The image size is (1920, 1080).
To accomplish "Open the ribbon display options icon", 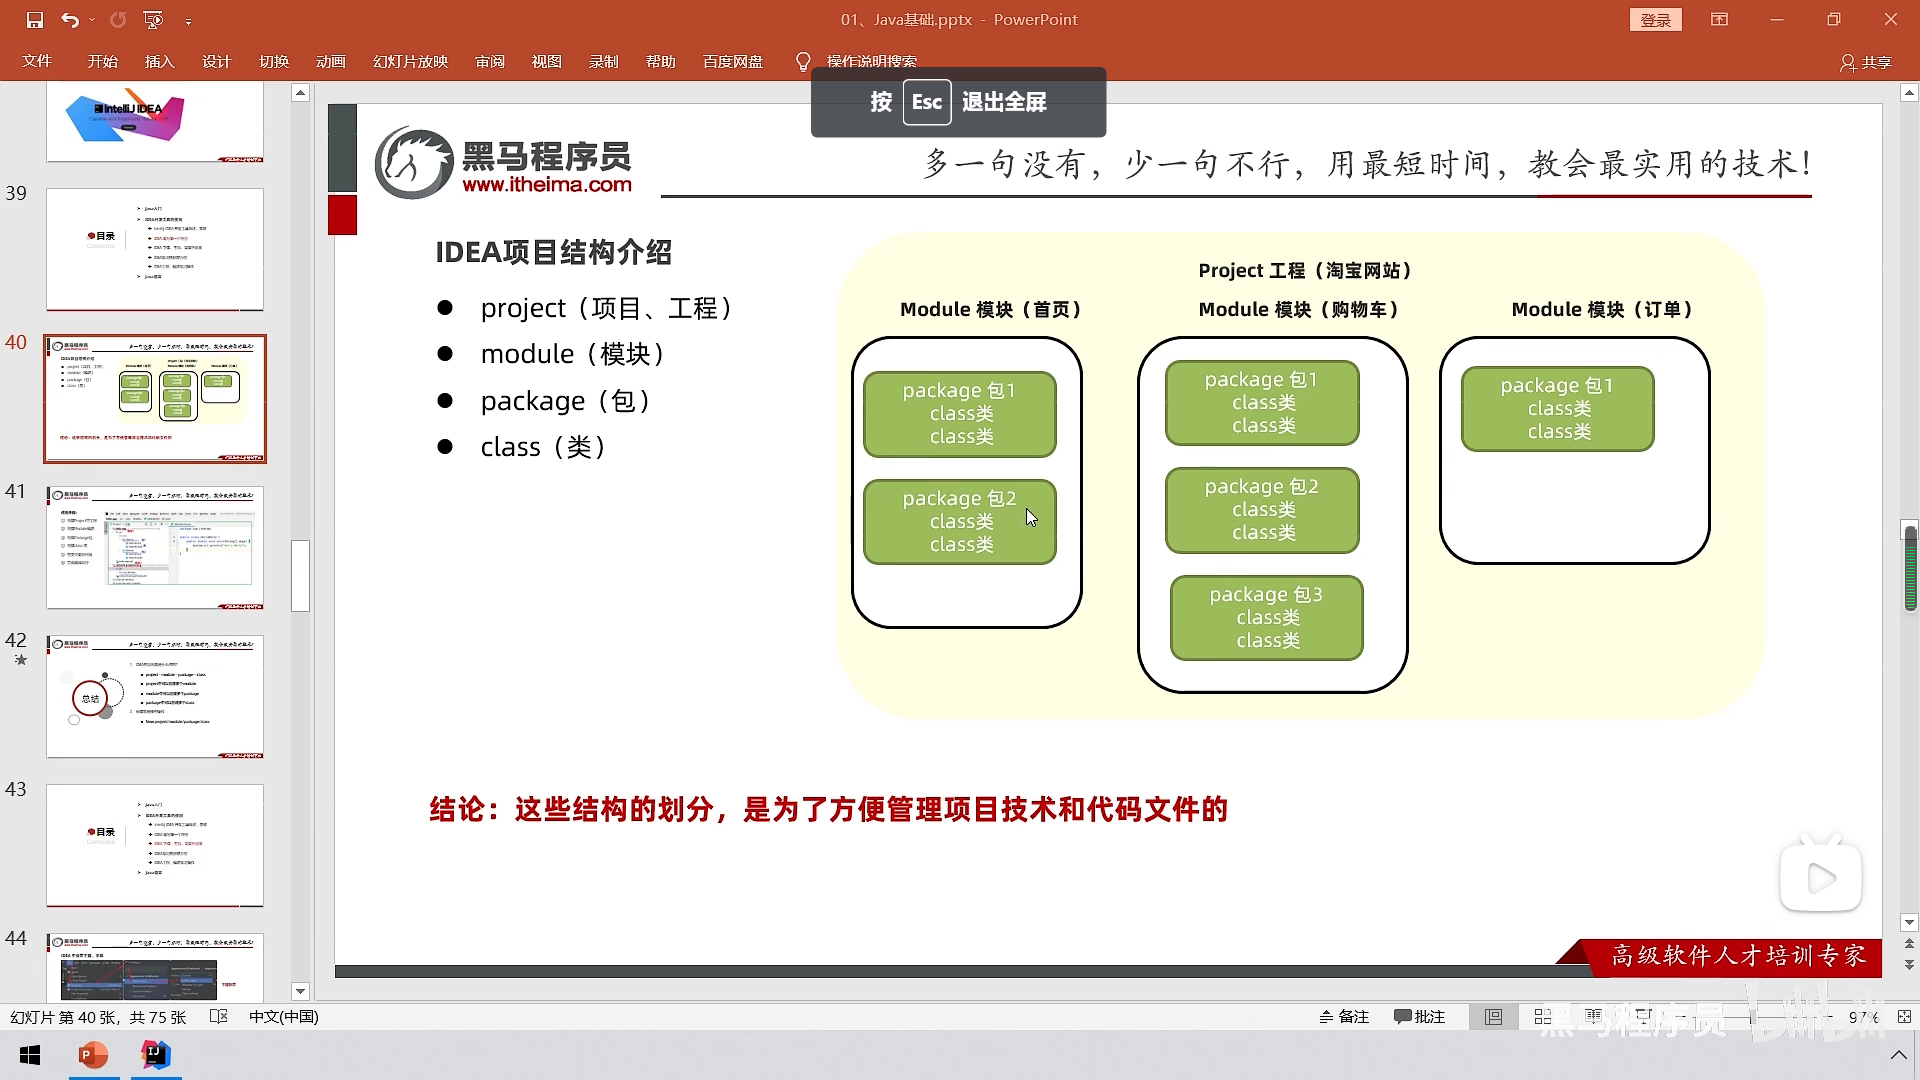I will pos(1719,20).
